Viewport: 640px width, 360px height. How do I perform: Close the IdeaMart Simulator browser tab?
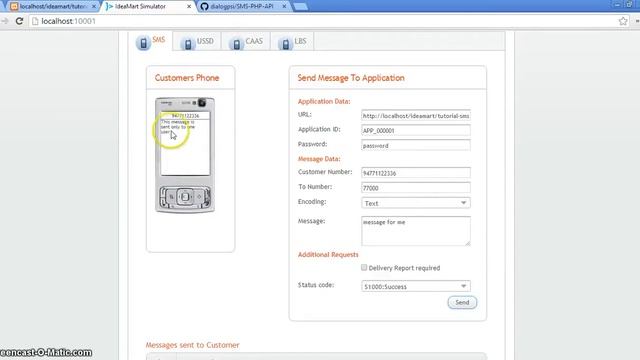[189, 7]
